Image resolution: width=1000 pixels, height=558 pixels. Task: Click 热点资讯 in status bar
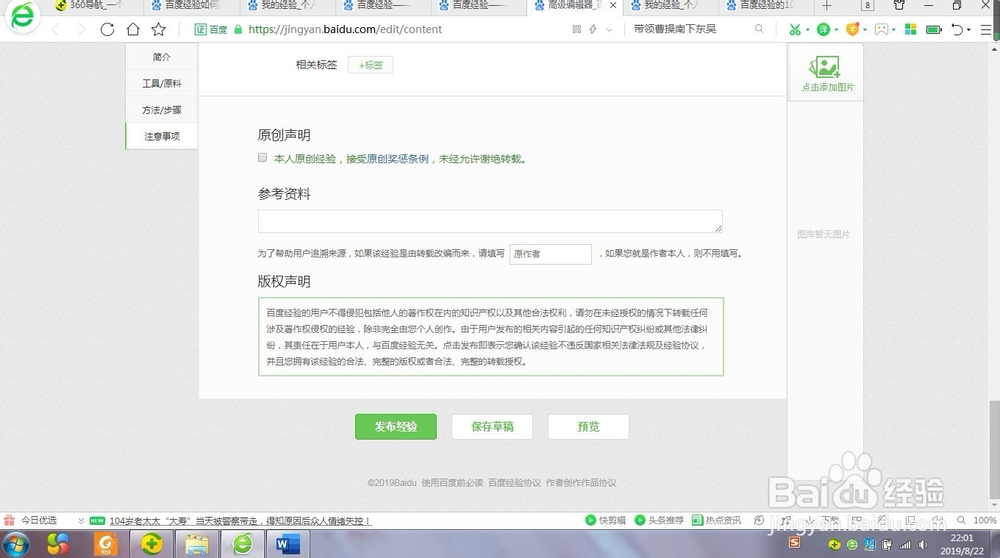coord(716,520)
